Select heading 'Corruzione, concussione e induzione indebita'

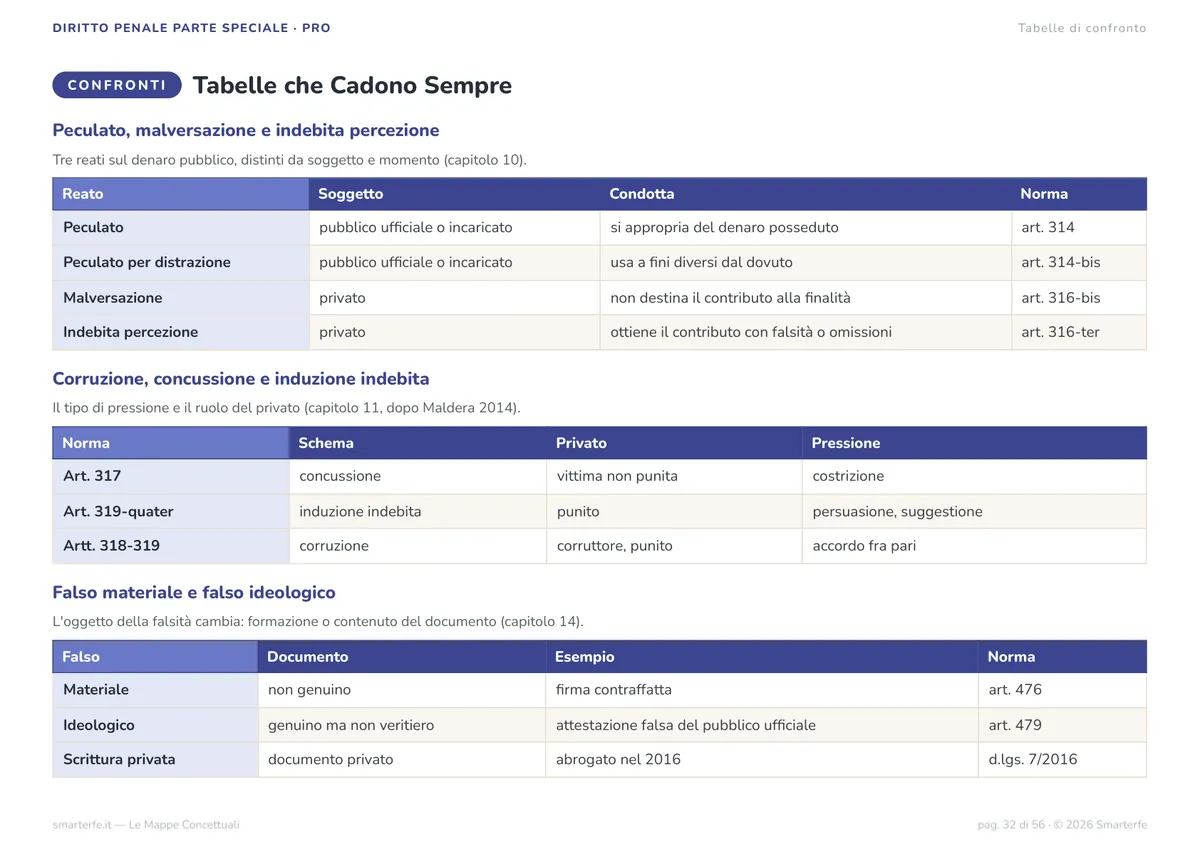[241, 379]
